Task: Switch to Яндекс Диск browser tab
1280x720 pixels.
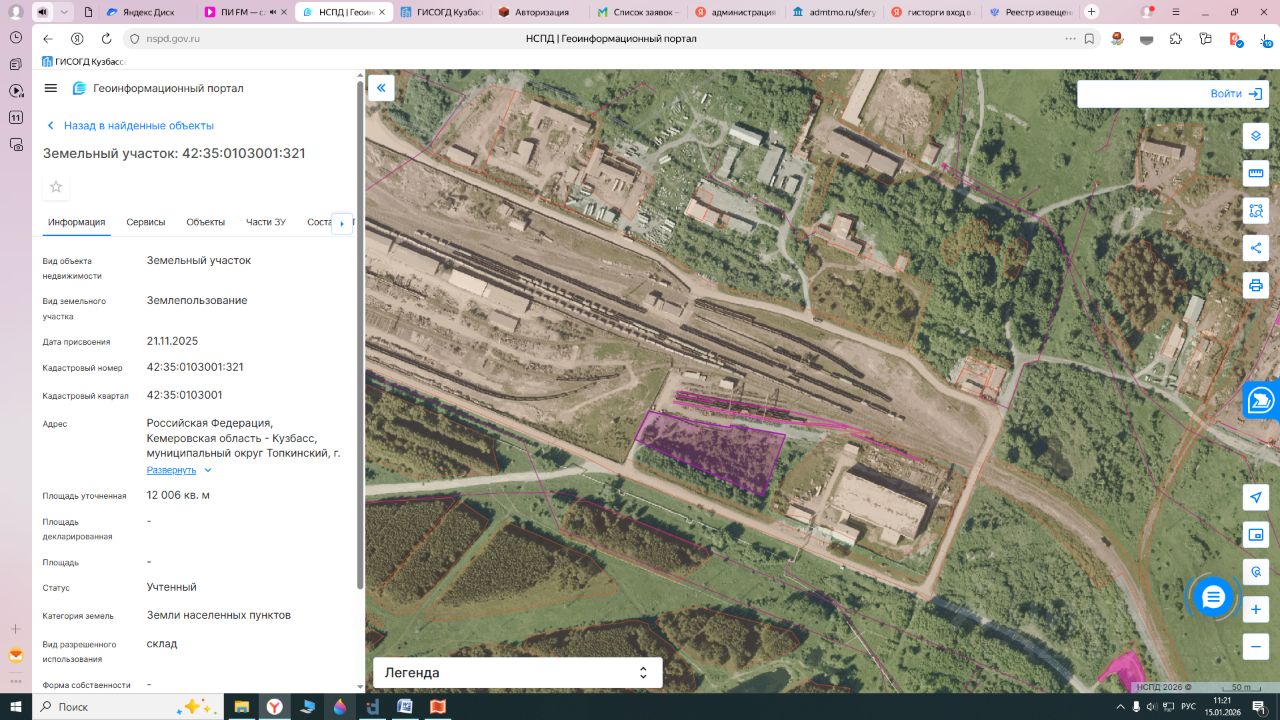Action: pos(147,12)
